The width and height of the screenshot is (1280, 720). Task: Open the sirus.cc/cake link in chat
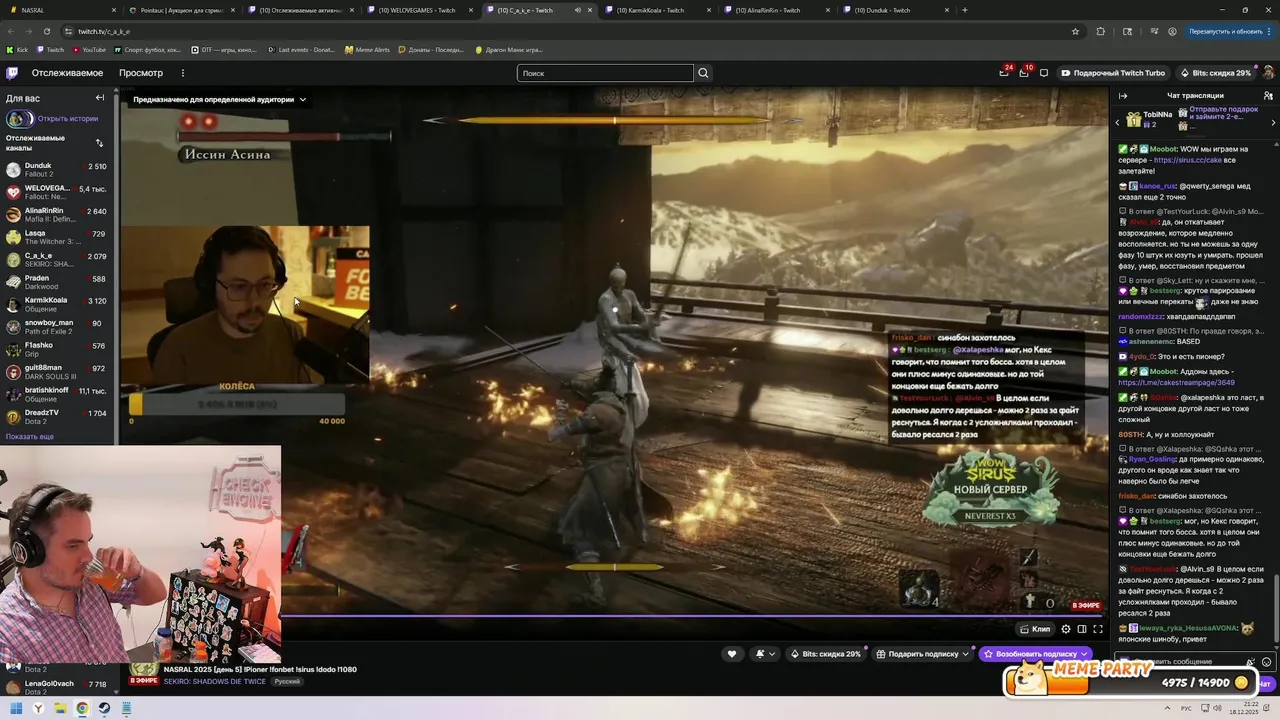click(1188, 160)
